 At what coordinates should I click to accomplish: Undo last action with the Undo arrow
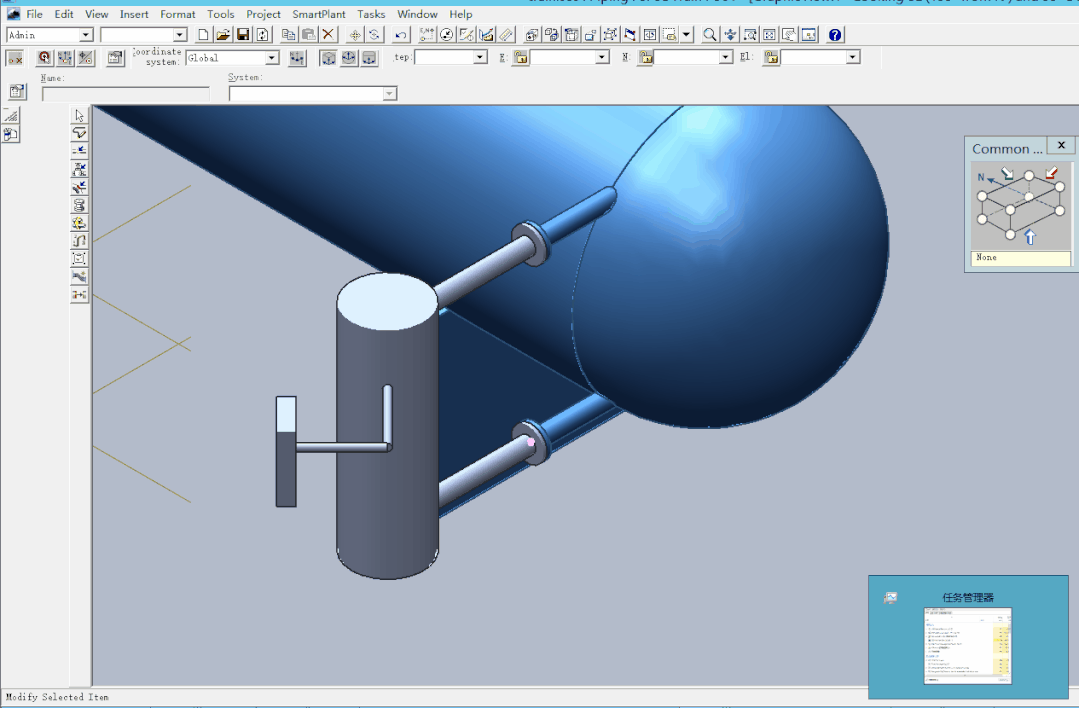401,34
